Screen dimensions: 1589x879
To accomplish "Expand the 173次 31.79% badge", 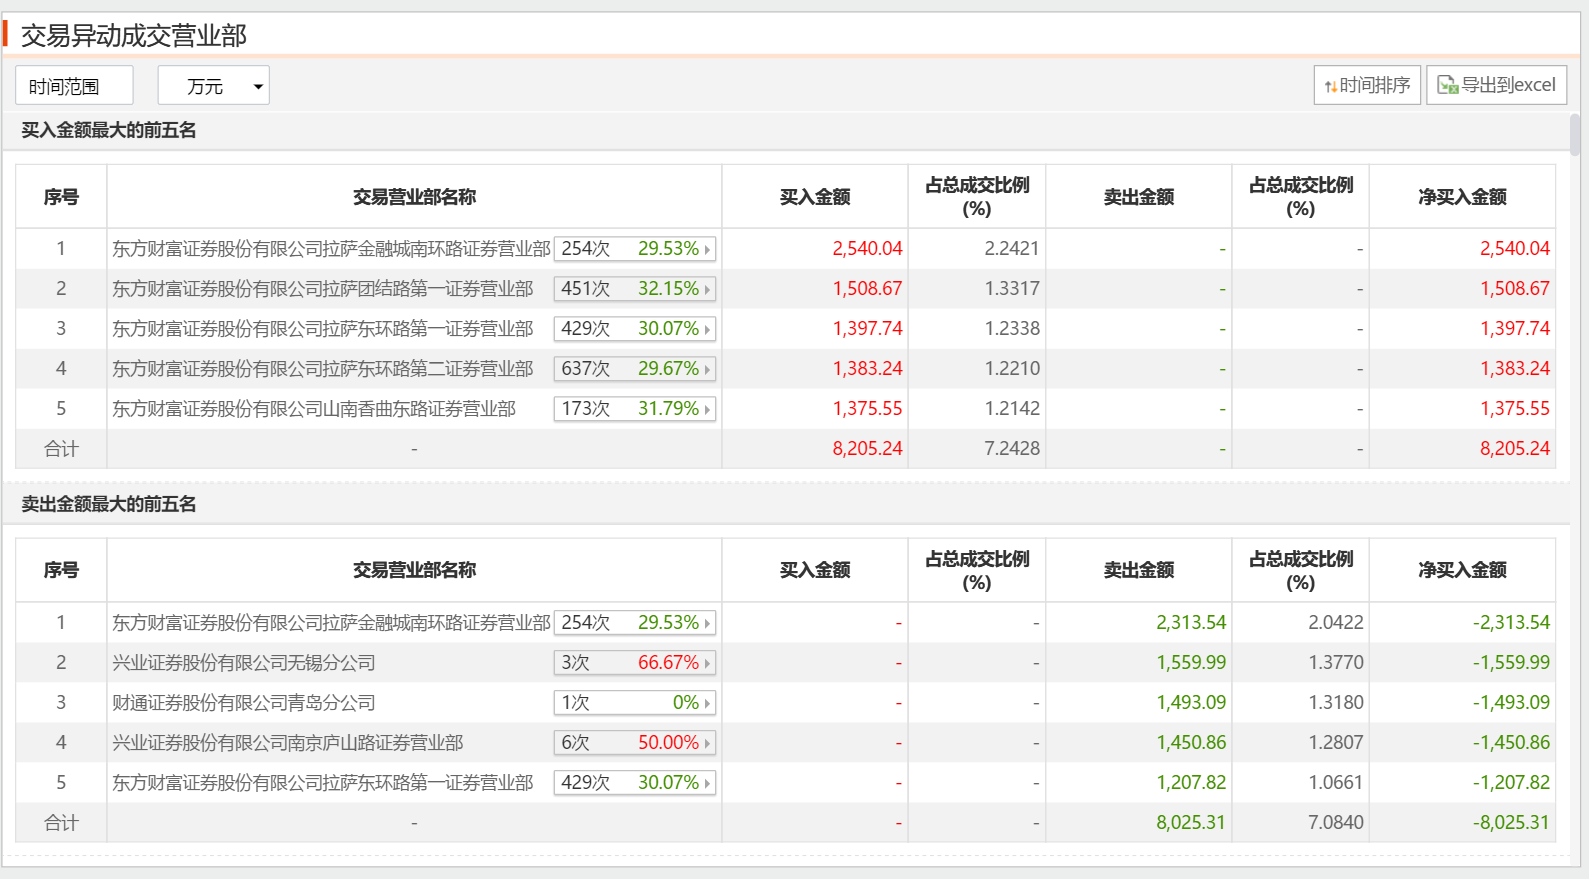I will click(635, 409).
